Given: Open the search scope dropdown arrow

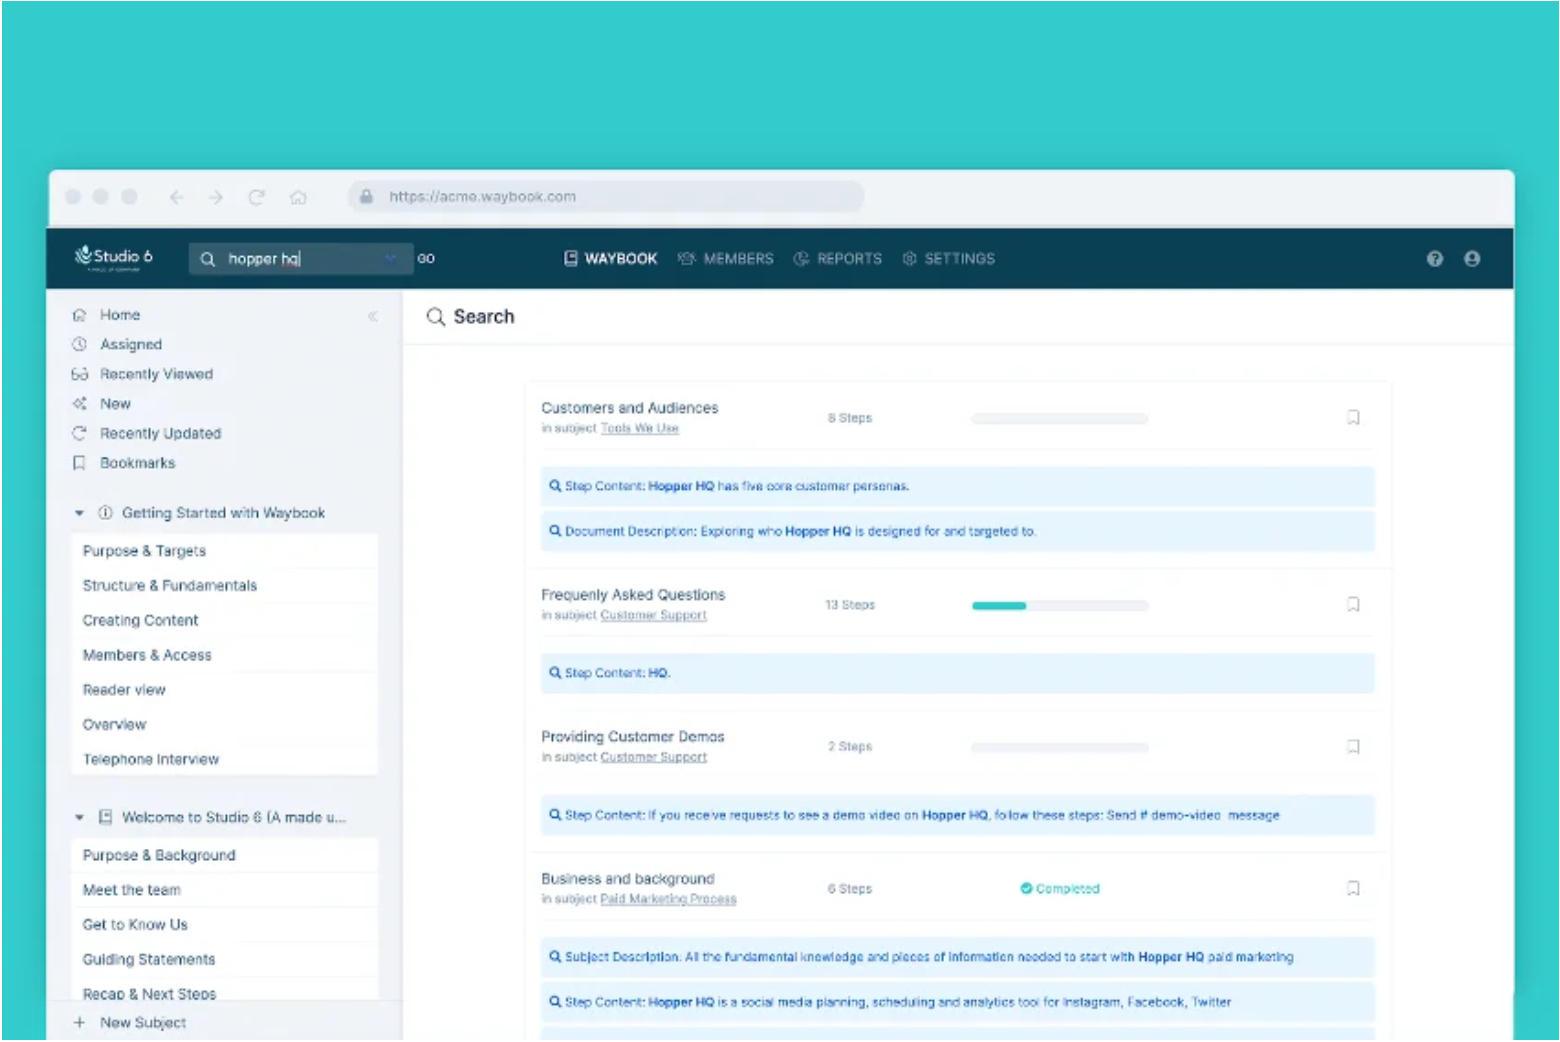Looking at the screenshot, I should pos(390,258).
